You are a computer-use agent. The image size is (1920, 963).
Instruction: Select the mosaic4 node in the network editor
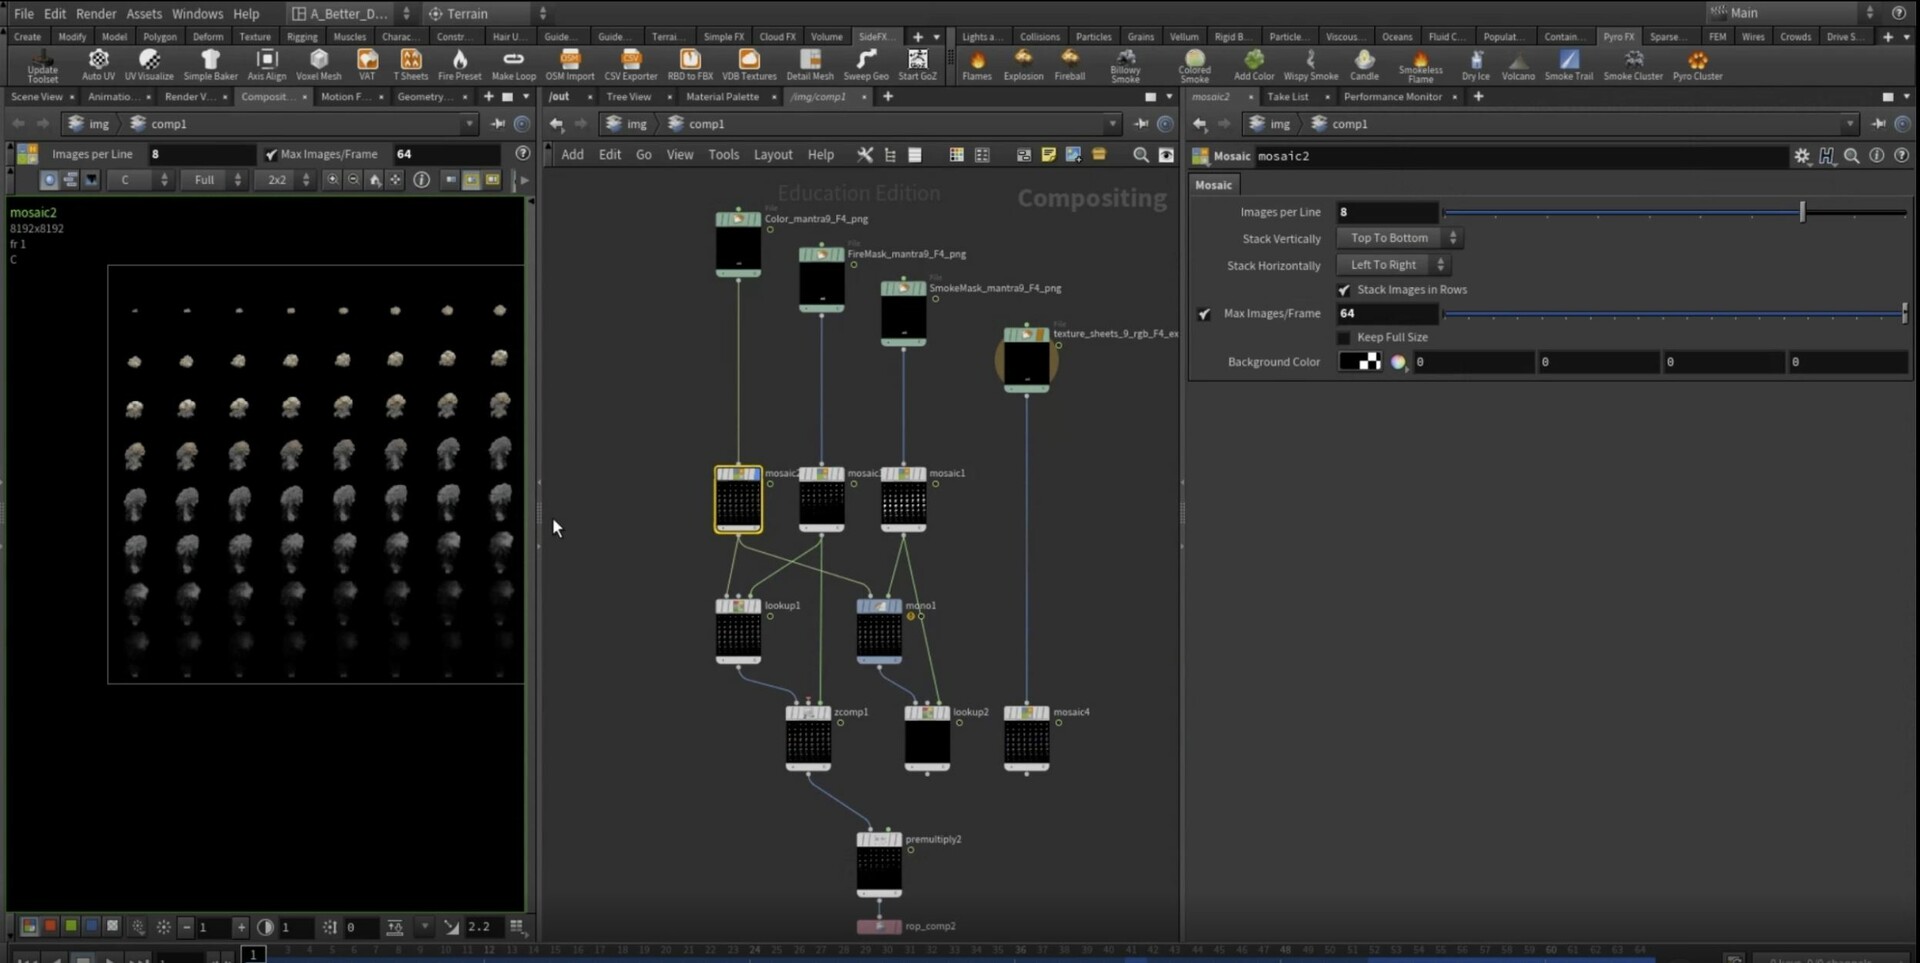1026,740
